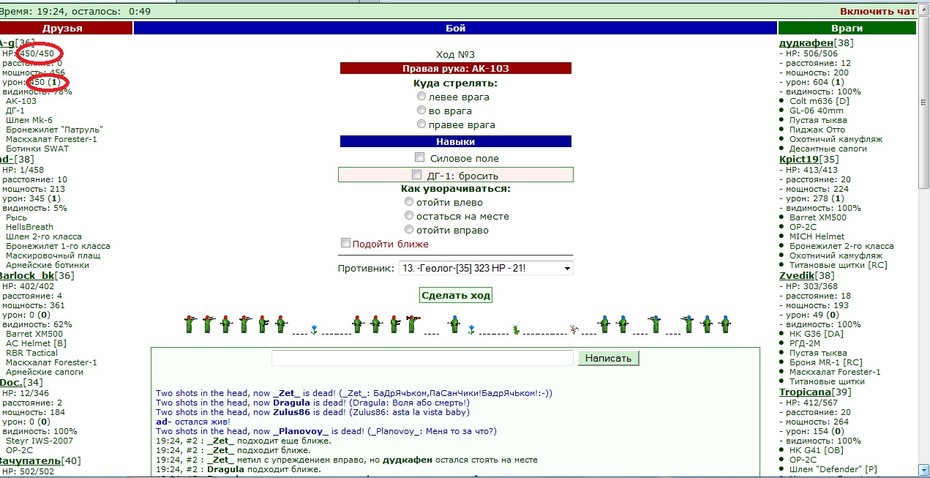Image resolution: width=930 pixels, height=478 pixels.
Task: Click into the chat message input field
Action: pyautogui.click(x=422, y=358)
